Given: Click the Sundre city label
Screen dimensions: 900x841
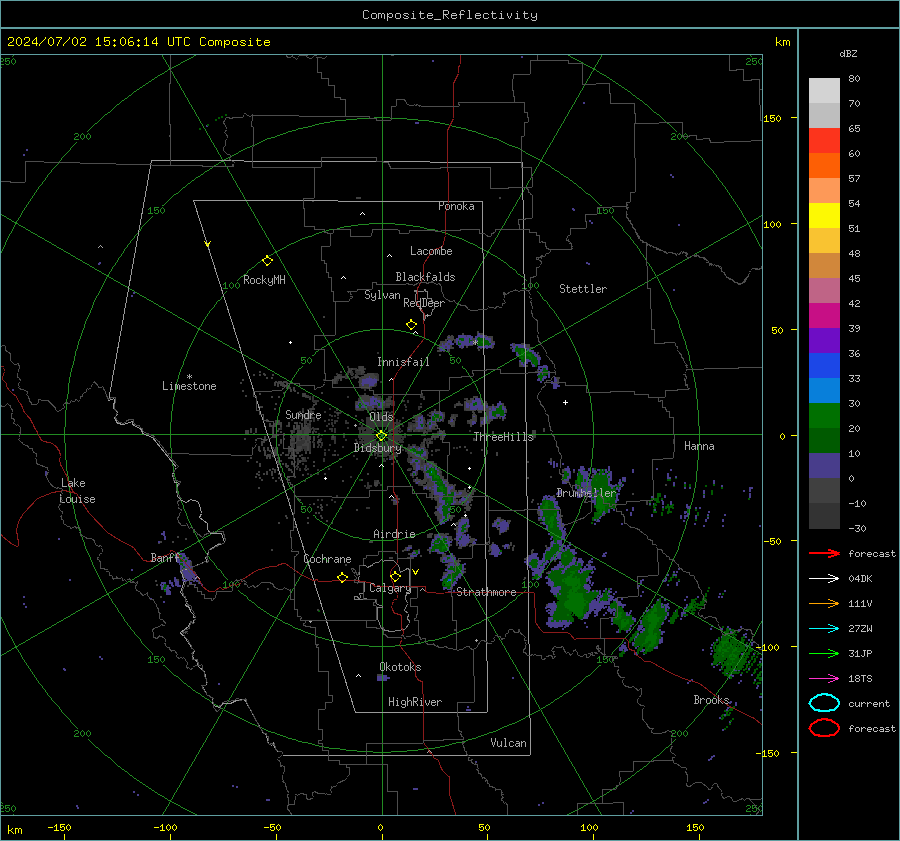Looking at the screenshot, I should click(x=303, y=414).
